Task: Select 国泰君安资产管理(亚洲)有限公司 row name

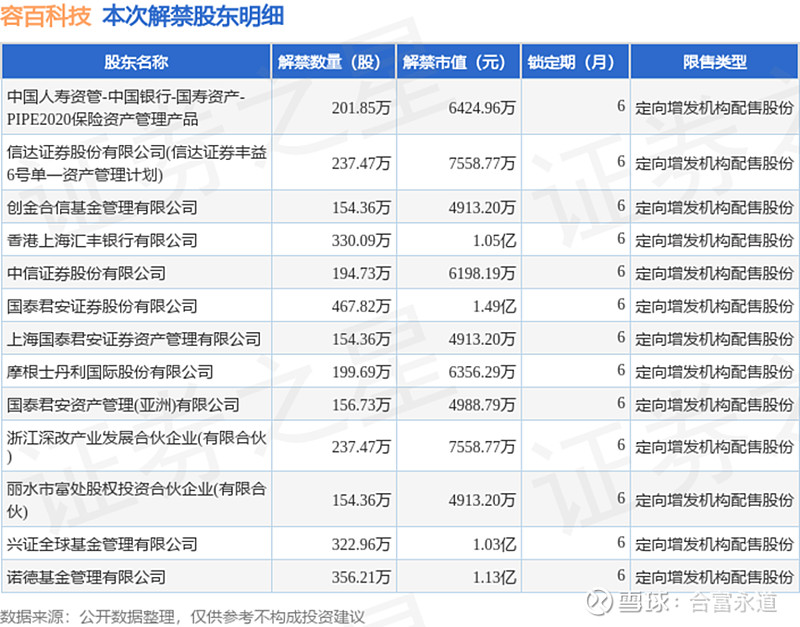Action: point(122,405)
